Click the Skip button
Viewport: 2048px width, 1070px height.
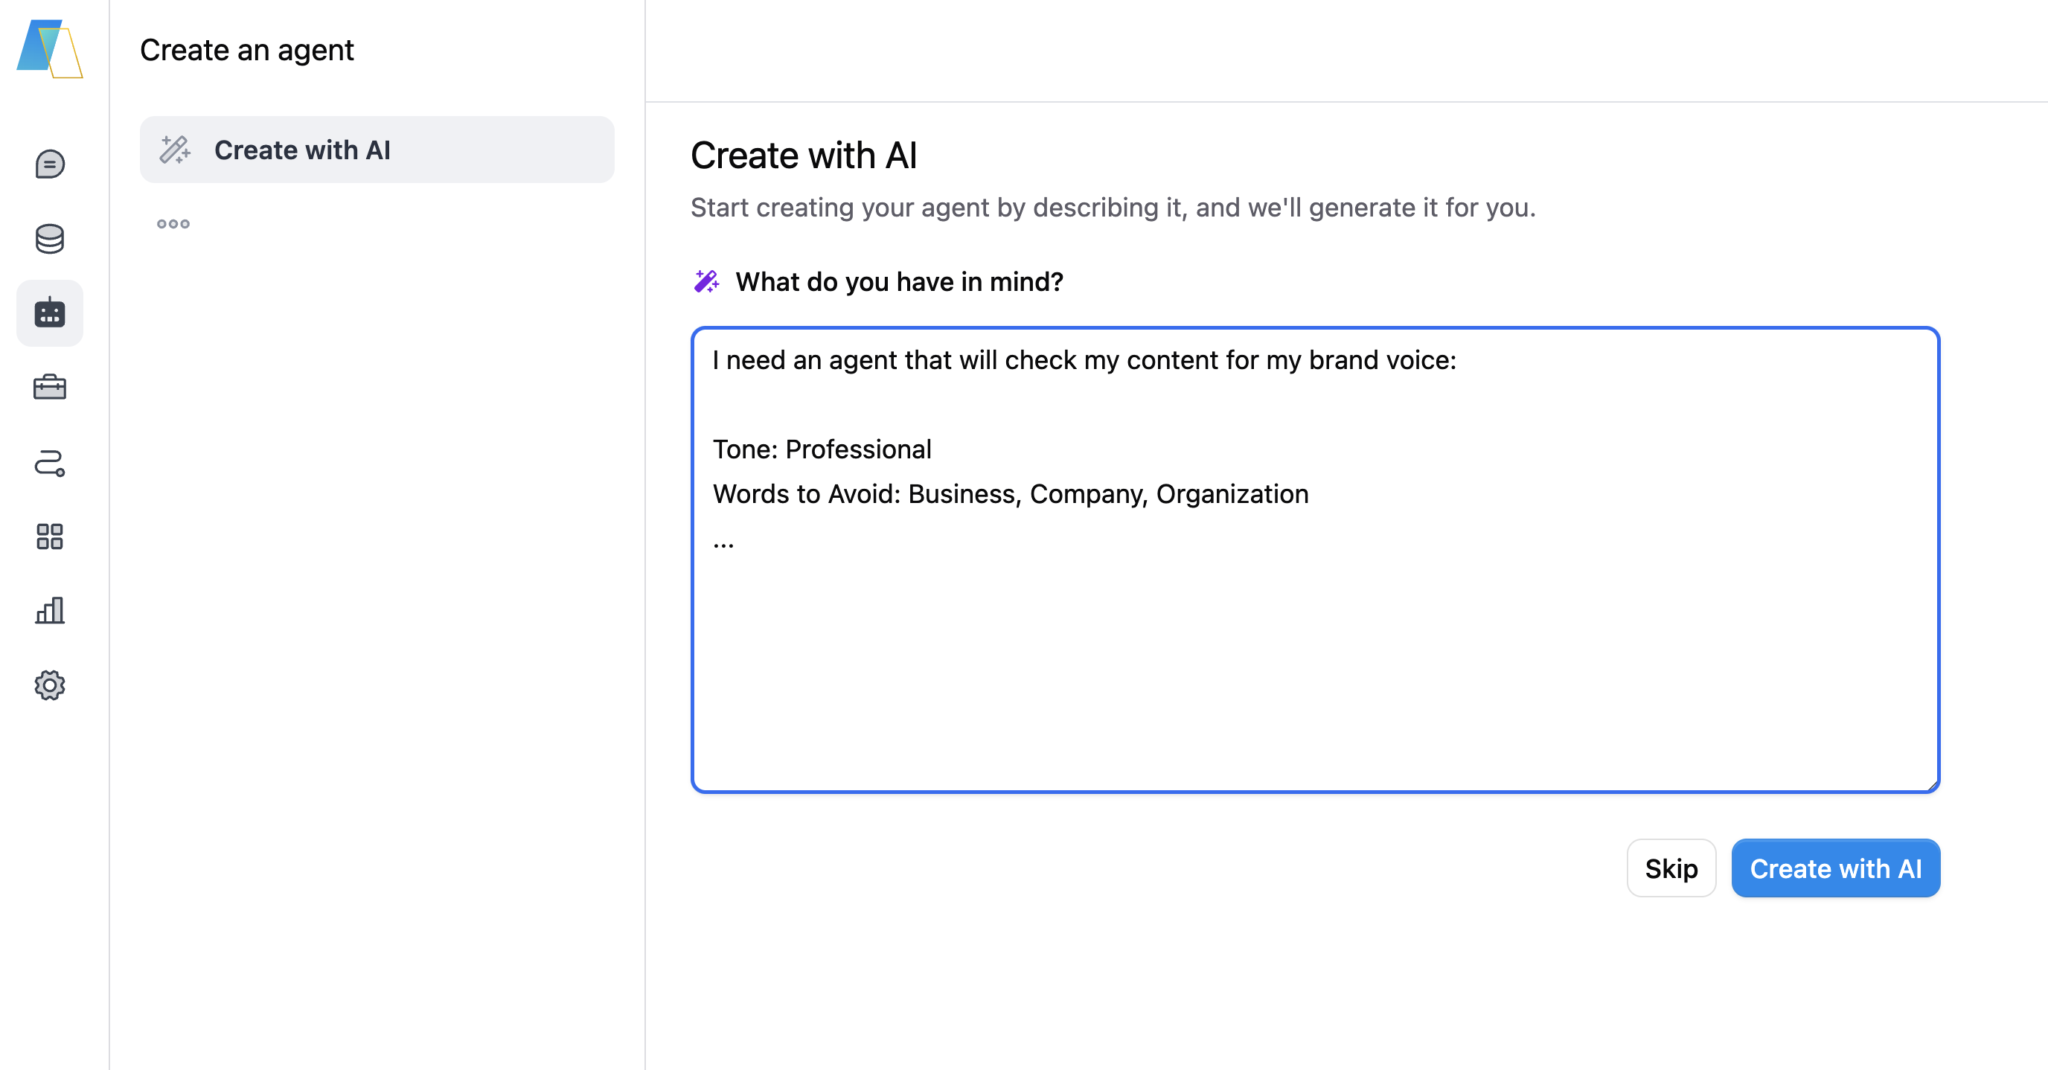click(1670, 867)
